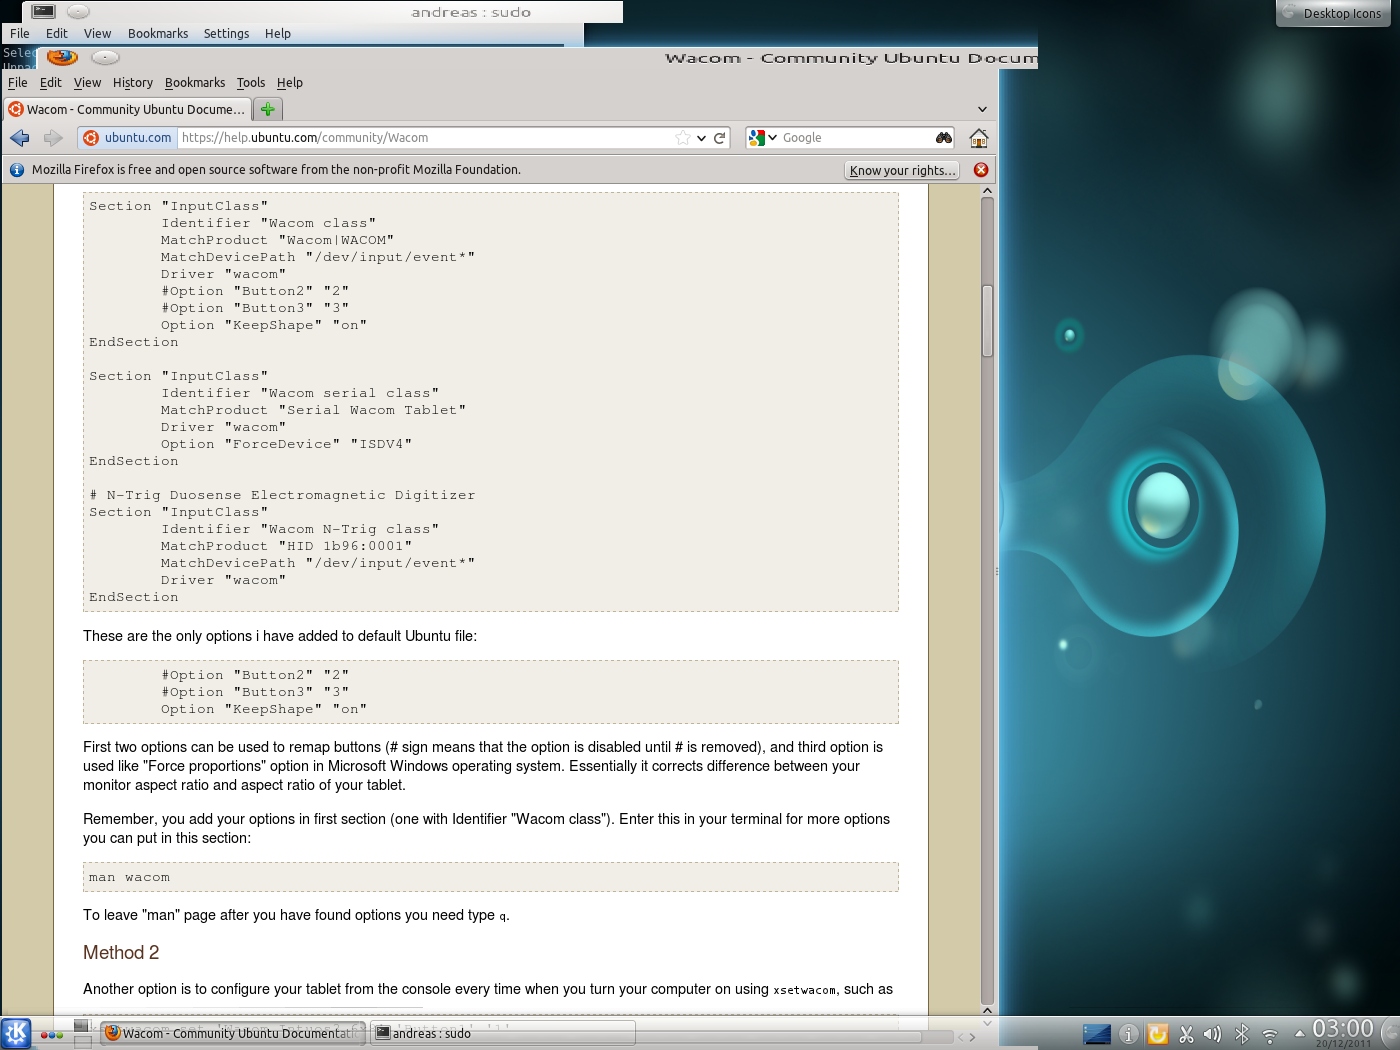Open Firefox View menu

[x=88, y=83]
